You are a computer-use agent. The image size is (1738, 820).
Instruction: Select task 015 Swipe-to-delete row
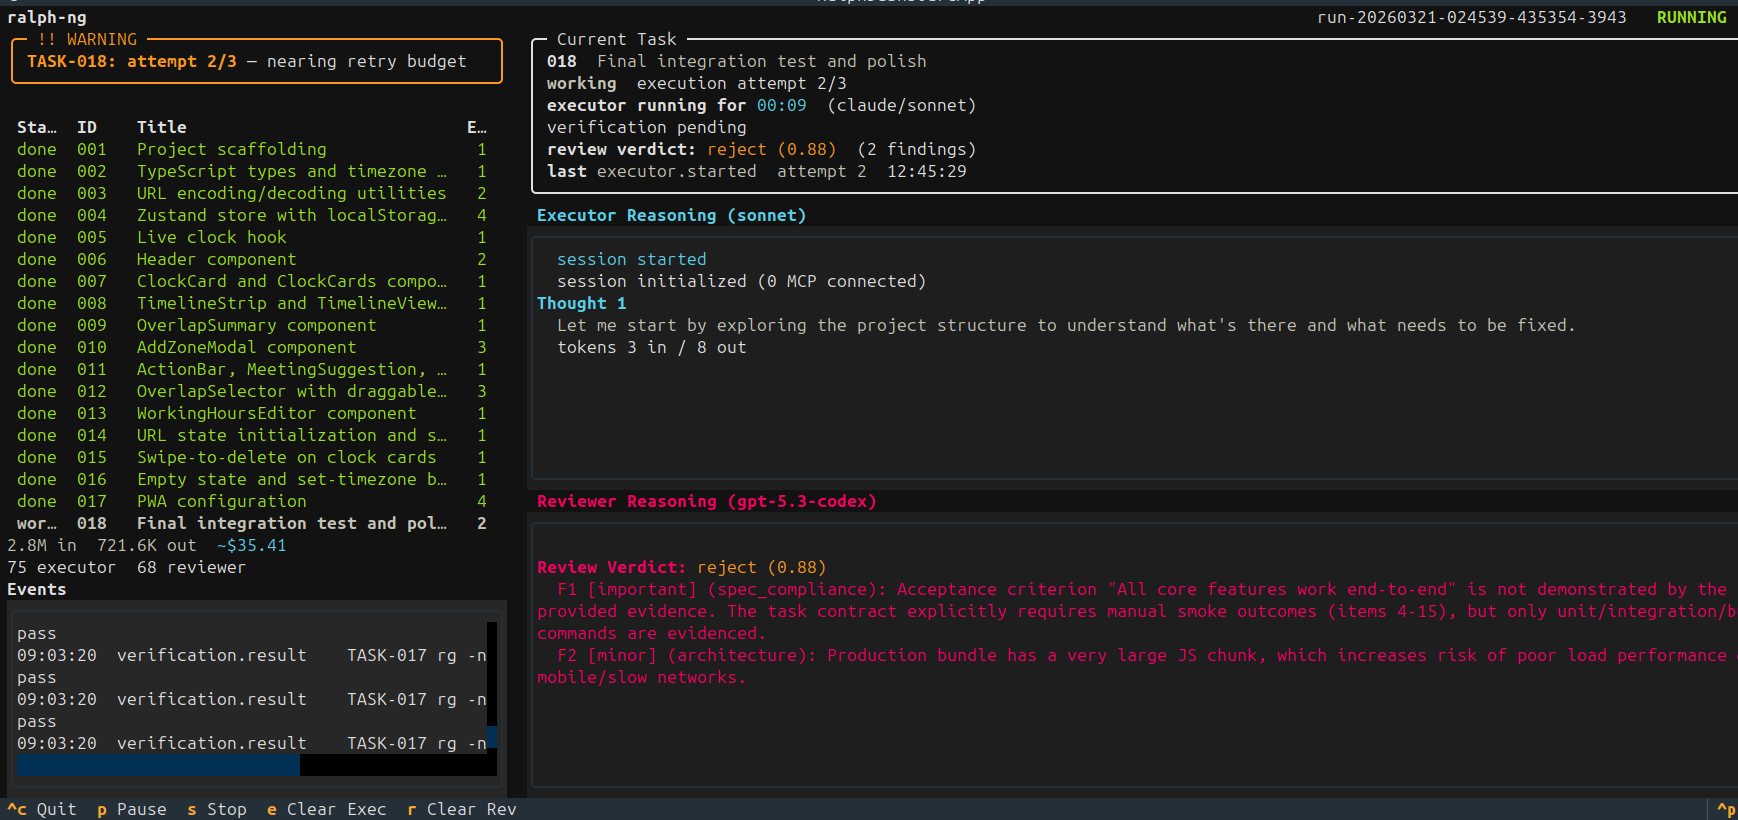(x=252, y=457)
